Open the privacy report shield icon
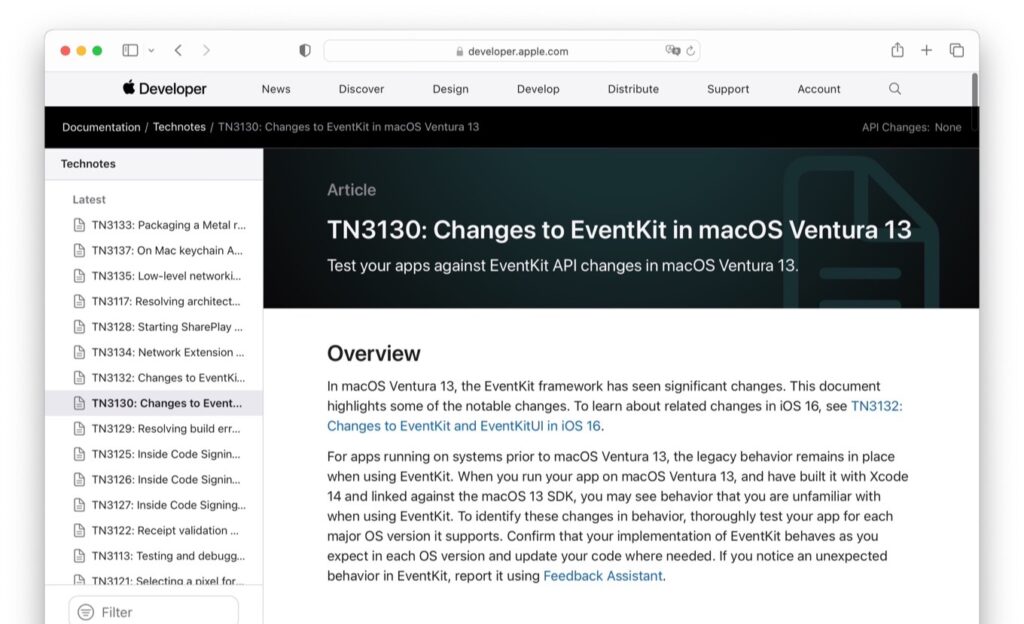 (304, 49)
